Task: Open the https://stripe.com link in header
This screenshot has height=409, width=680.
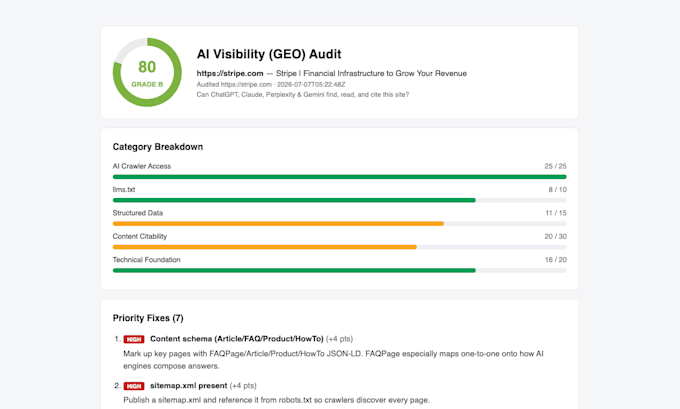Action: tap(230, 73)
